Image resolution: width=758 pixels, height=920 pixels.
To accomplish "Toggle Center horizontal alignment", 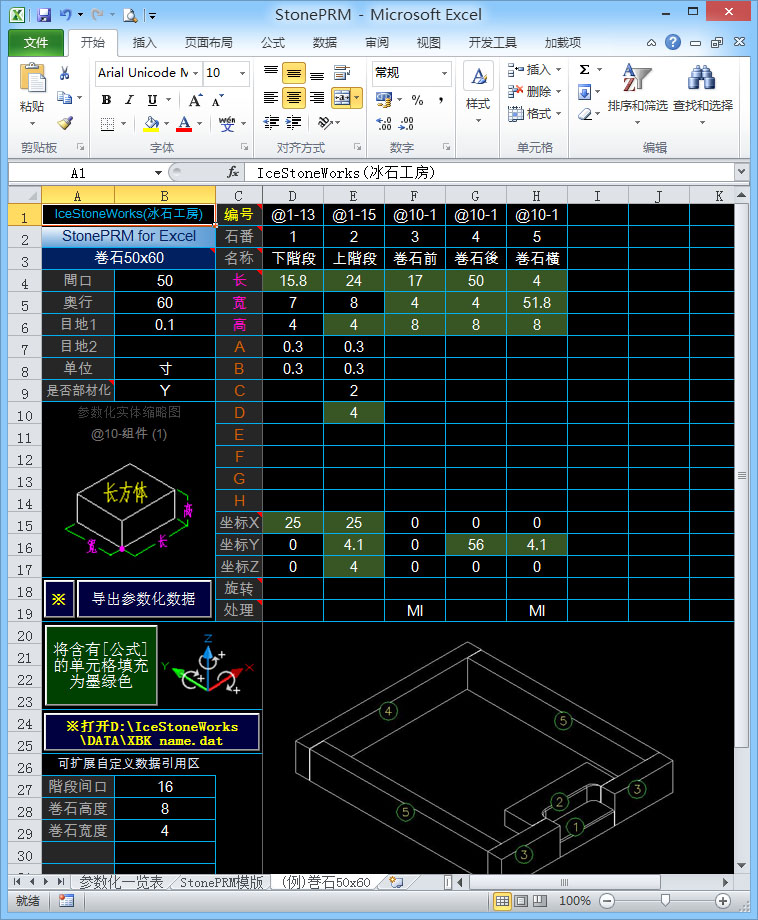I will point(293,97).
